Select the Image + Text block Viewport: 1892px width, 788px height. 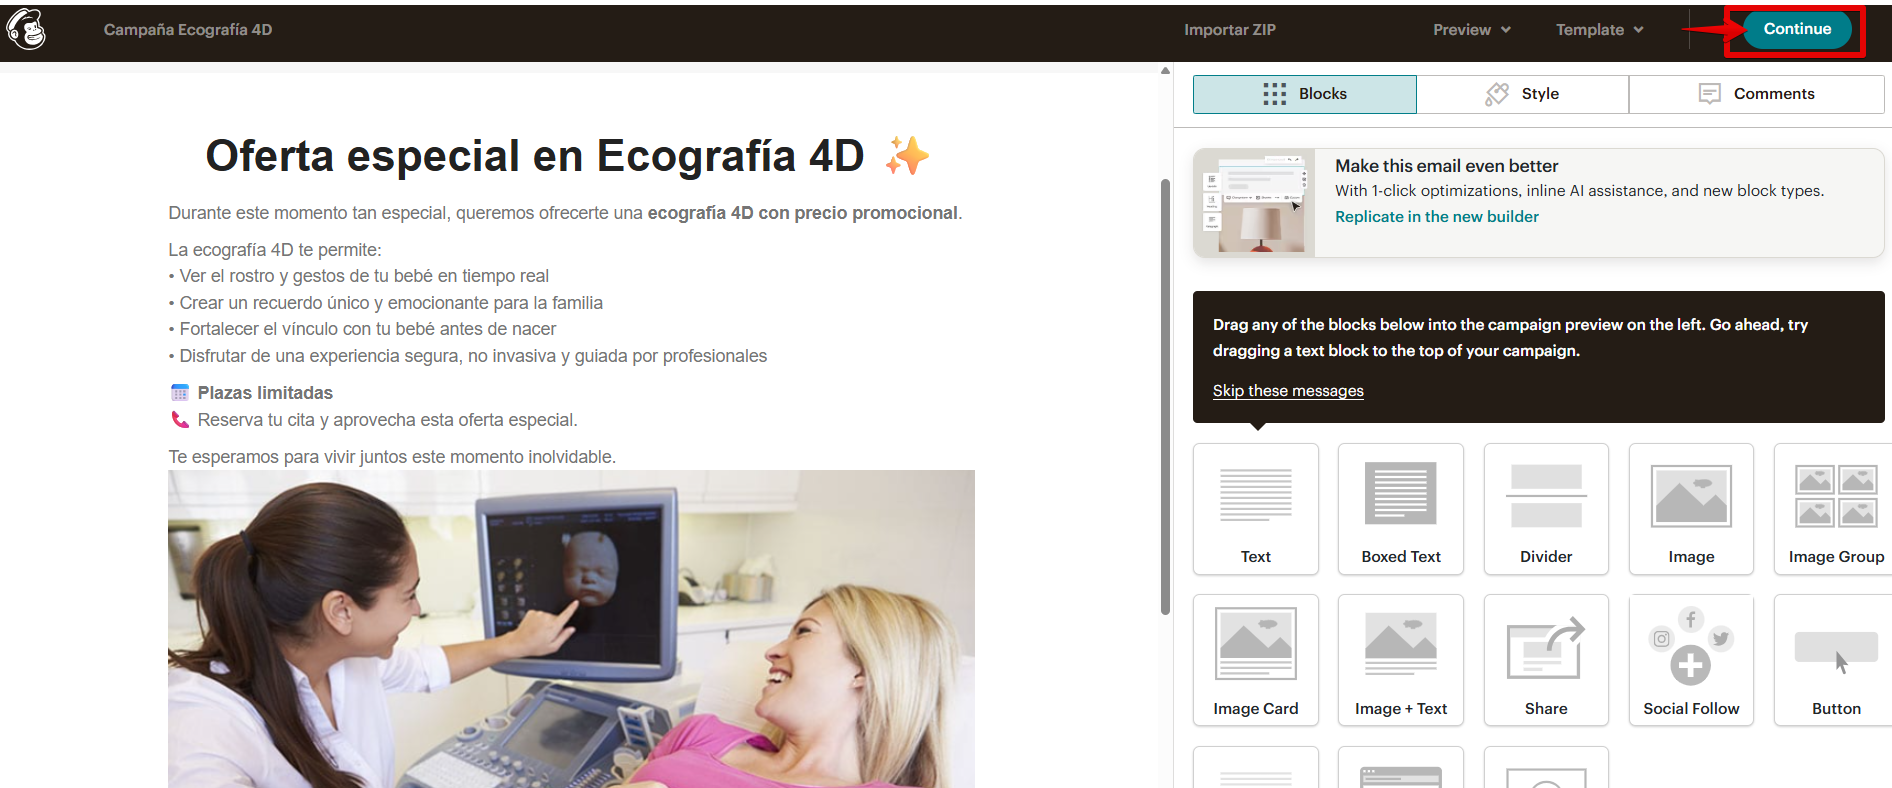point(1400,659)
